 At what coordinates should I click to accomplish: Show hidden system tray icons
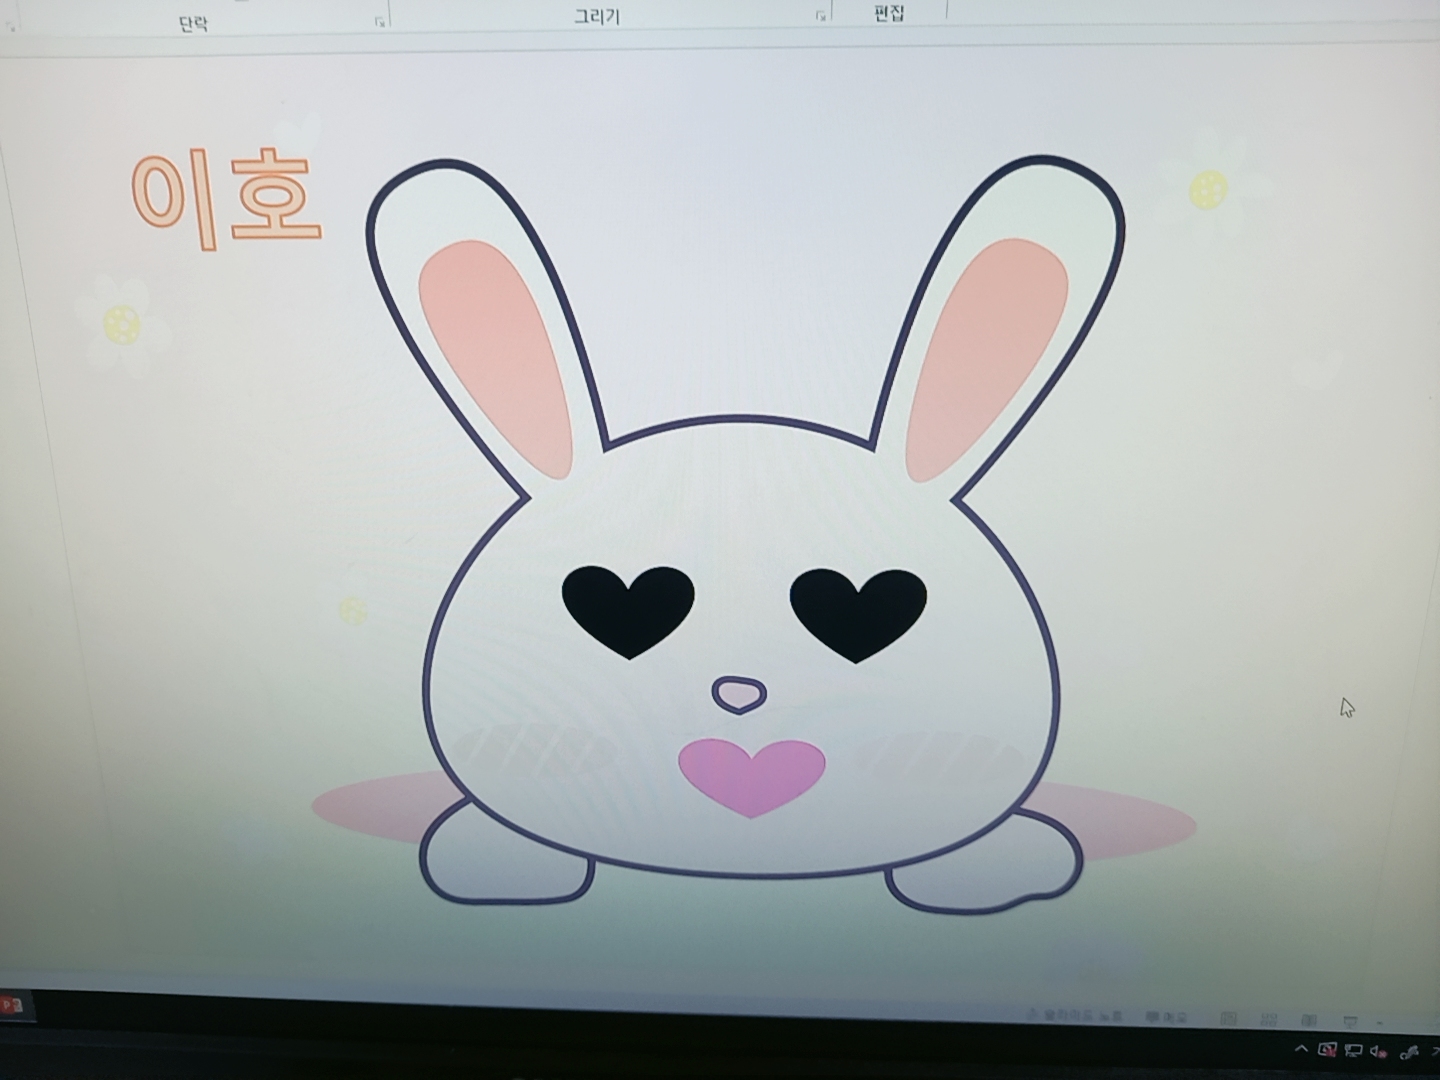pos(1301,1049)
